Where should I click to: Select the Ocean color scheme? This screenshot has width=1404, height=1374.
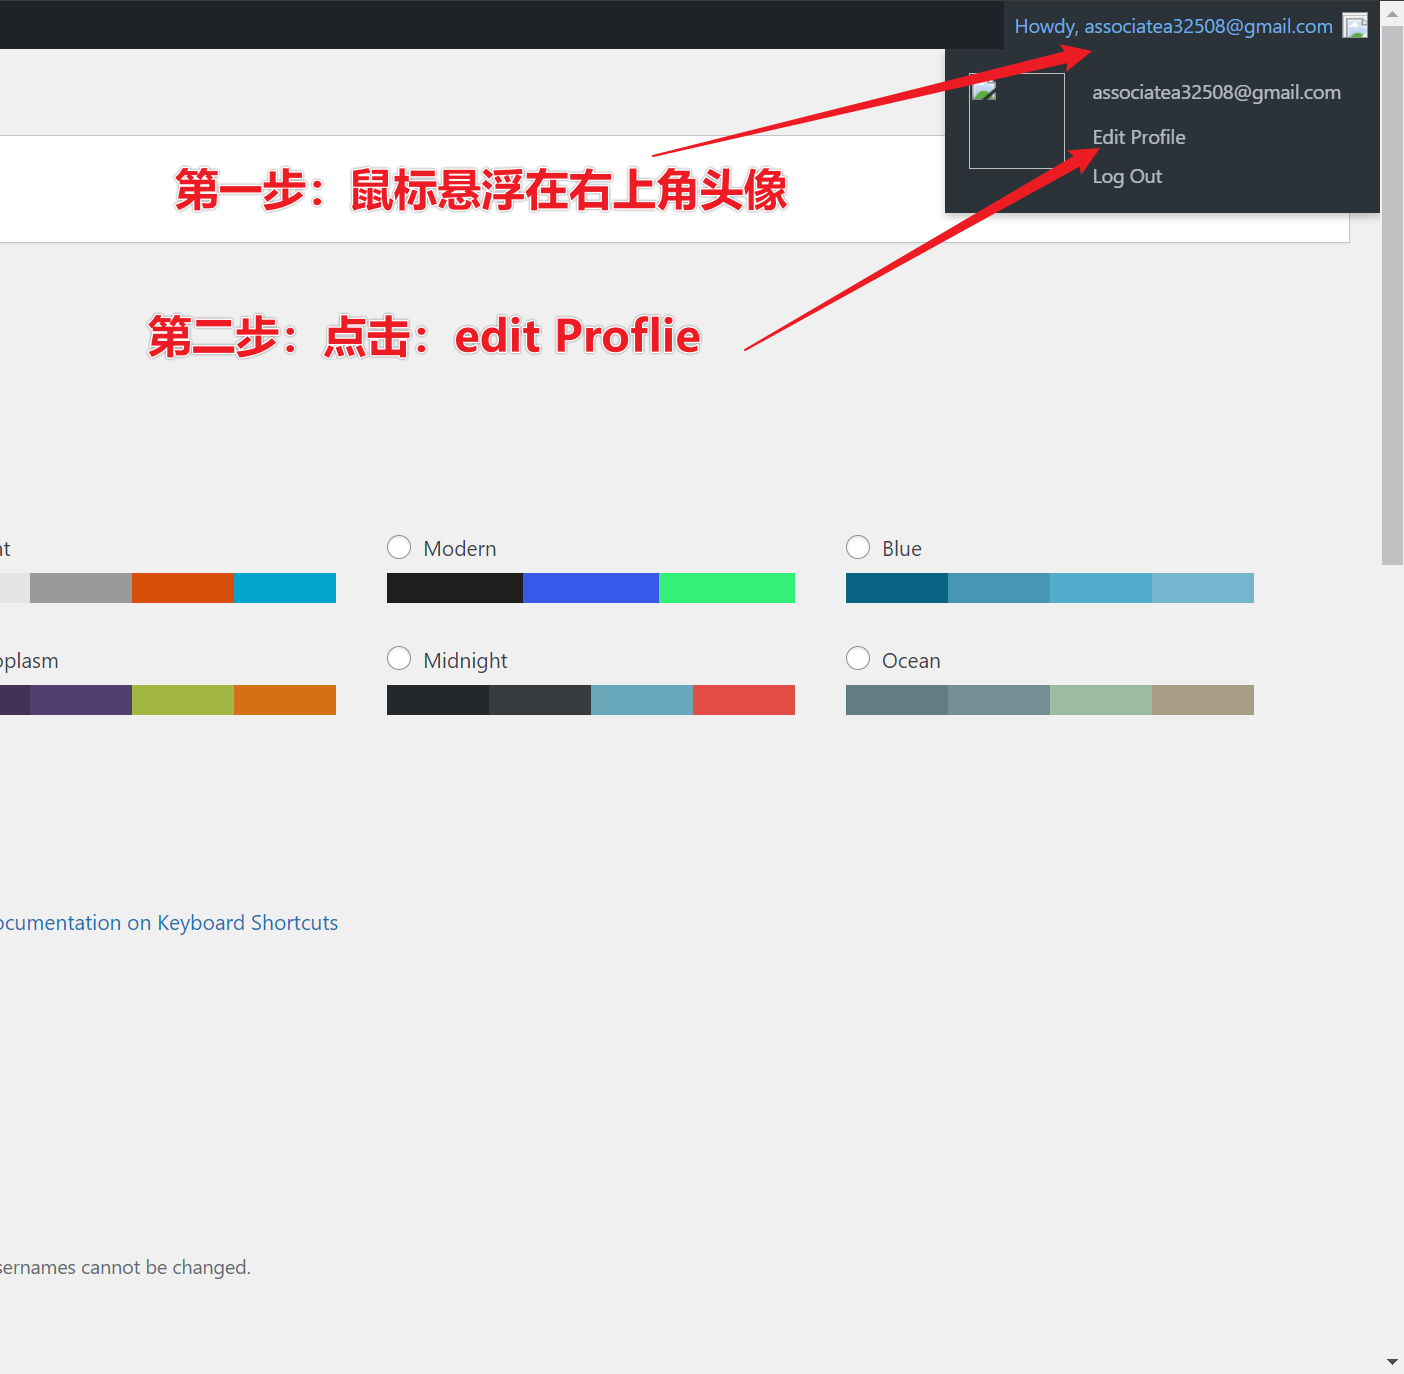[x=858, y=658]
